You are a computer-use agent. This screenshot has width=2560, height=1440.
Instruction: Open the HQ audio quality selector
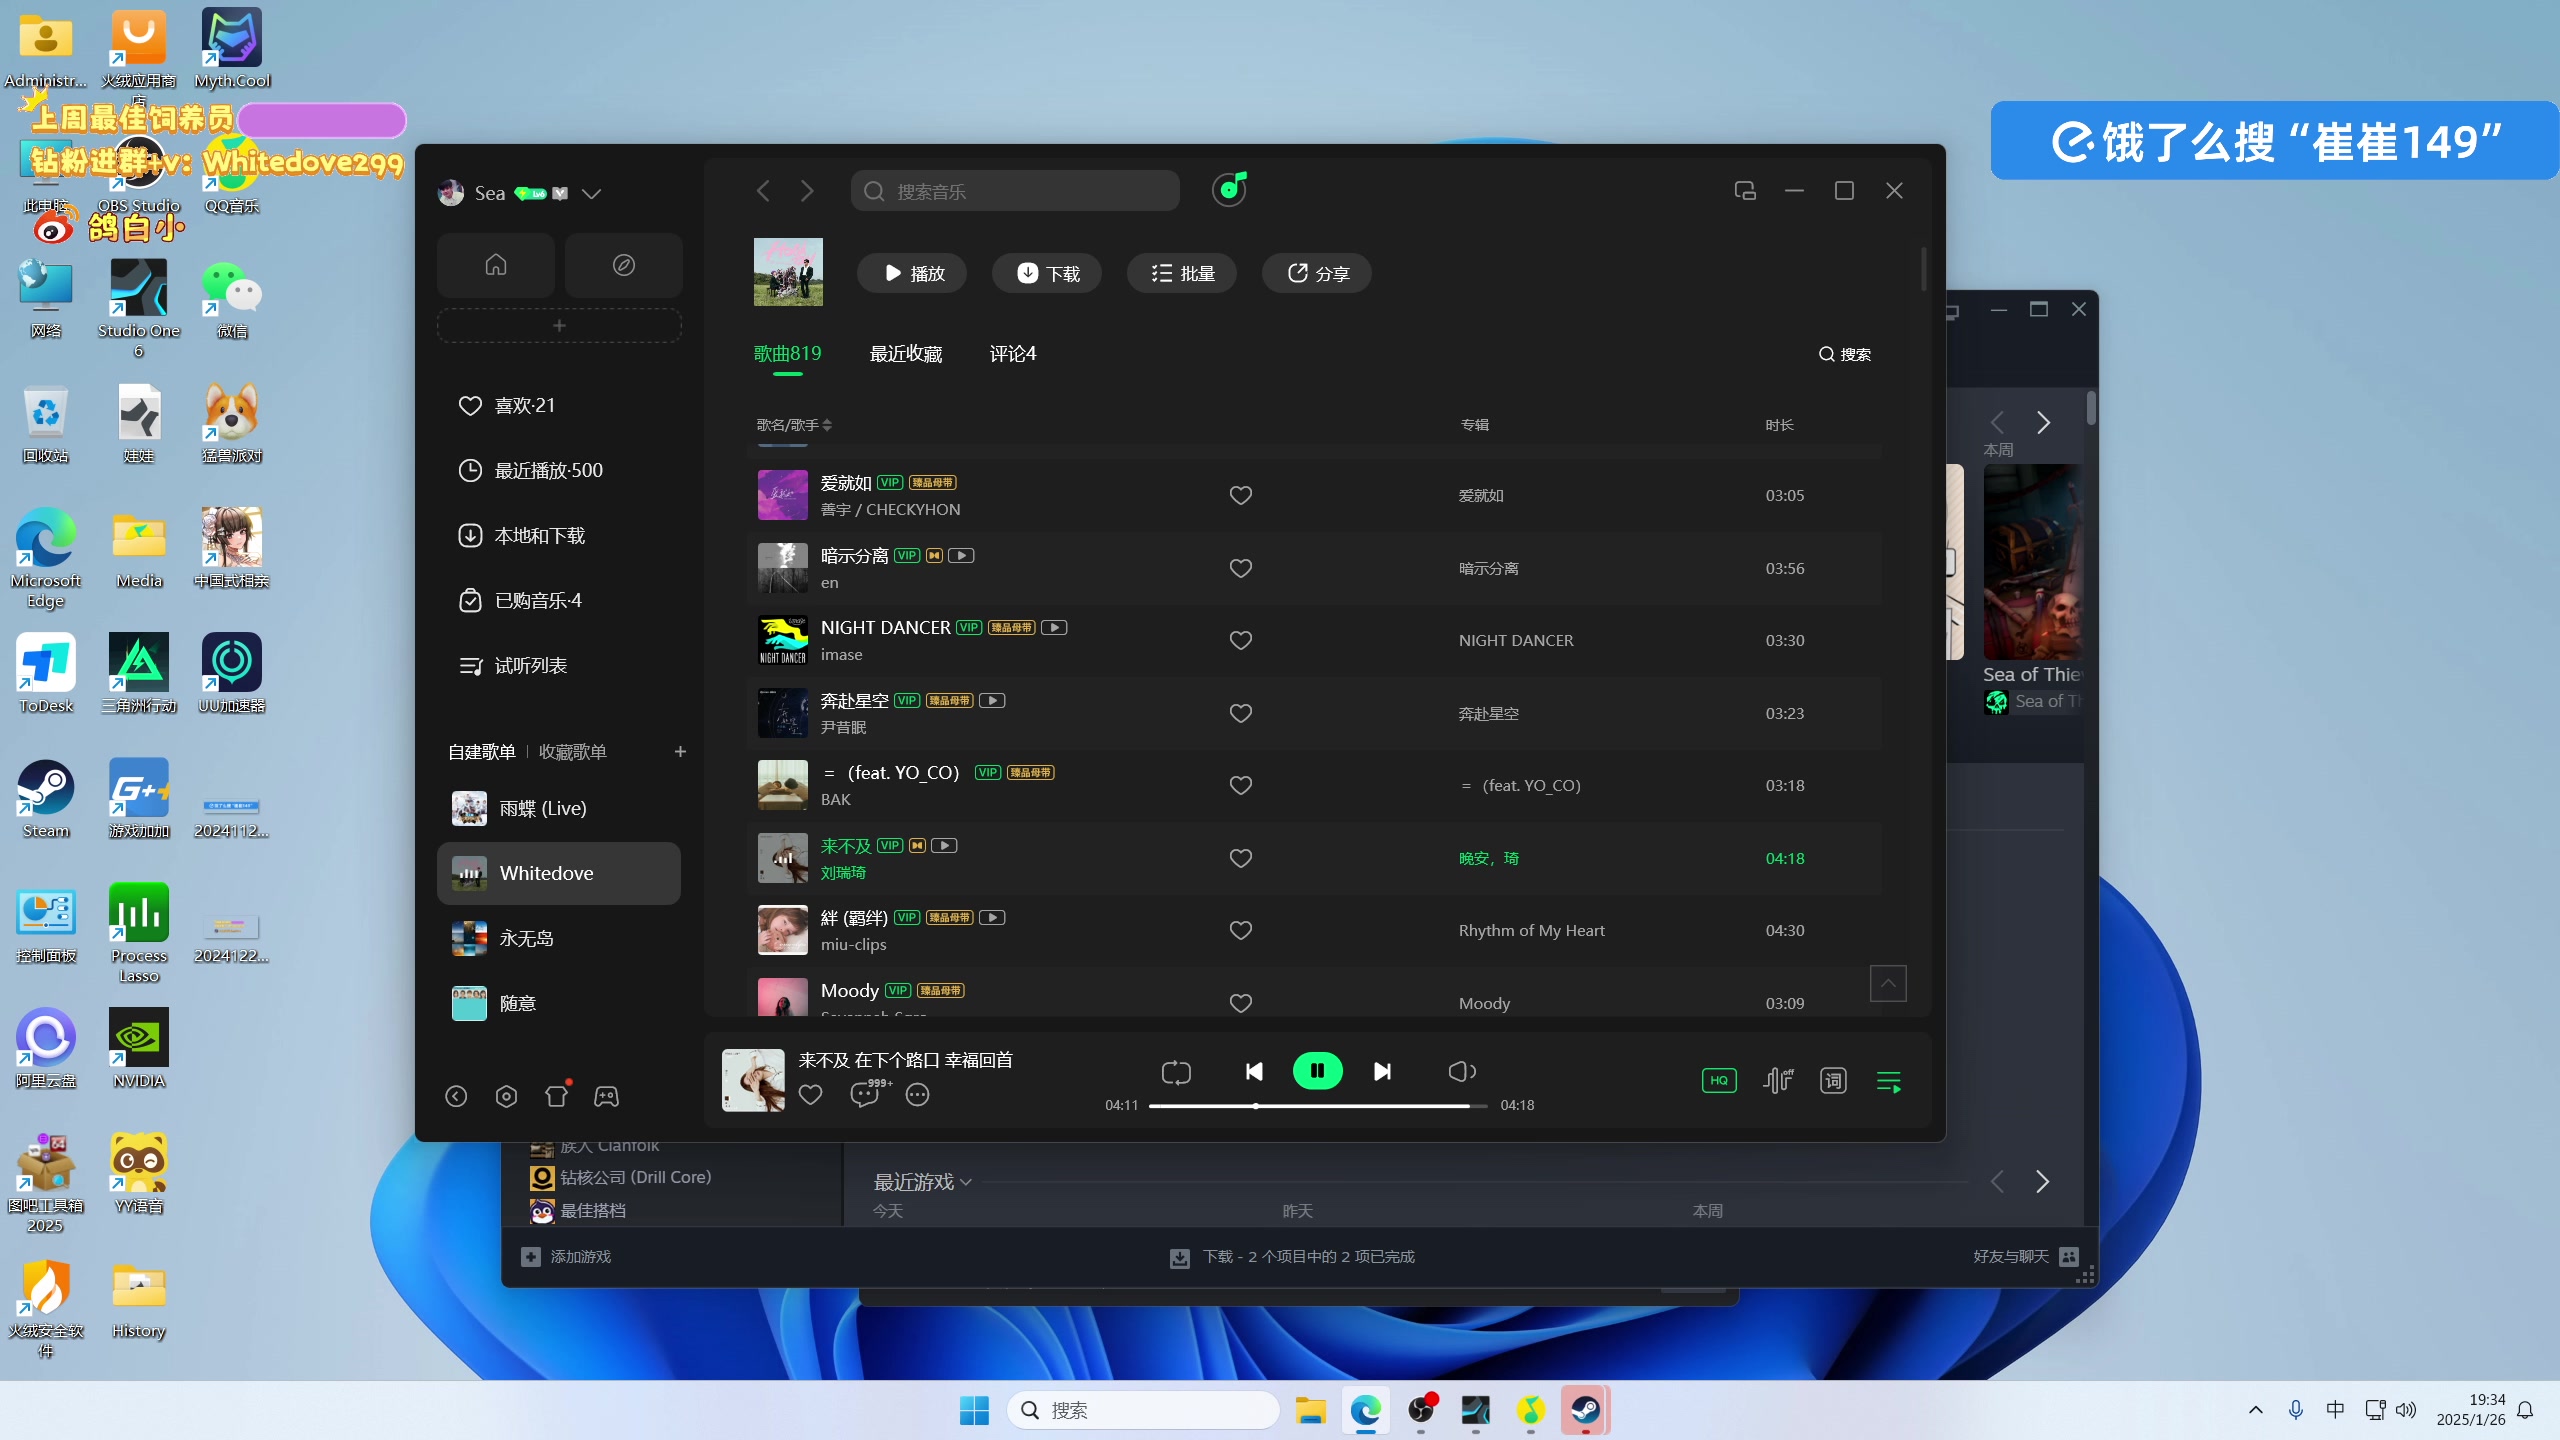(x=1719, y=1081)
